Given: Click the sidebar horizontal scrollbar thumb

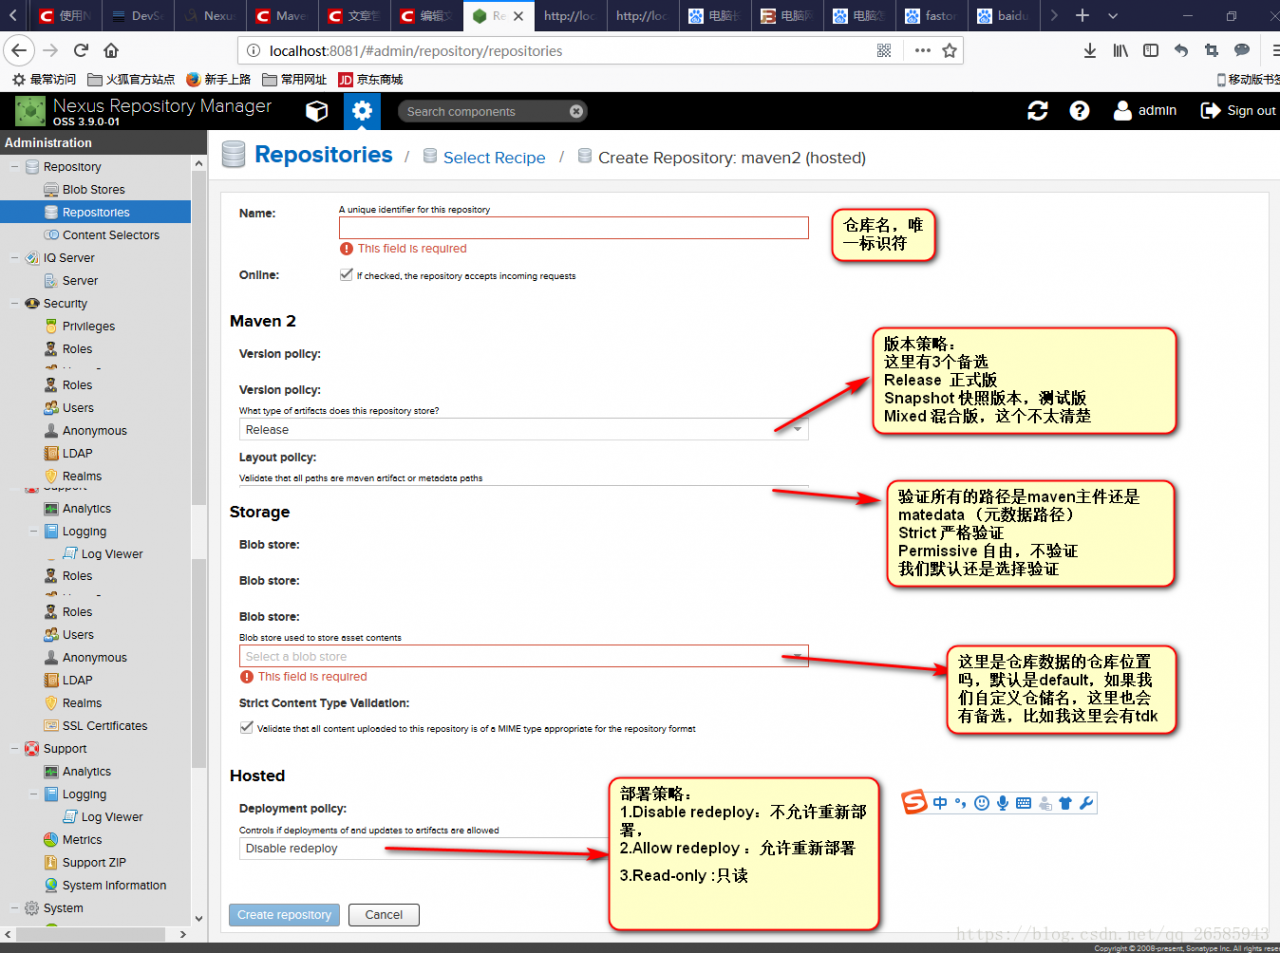Looking at the screenshot, I should [90, 934].
